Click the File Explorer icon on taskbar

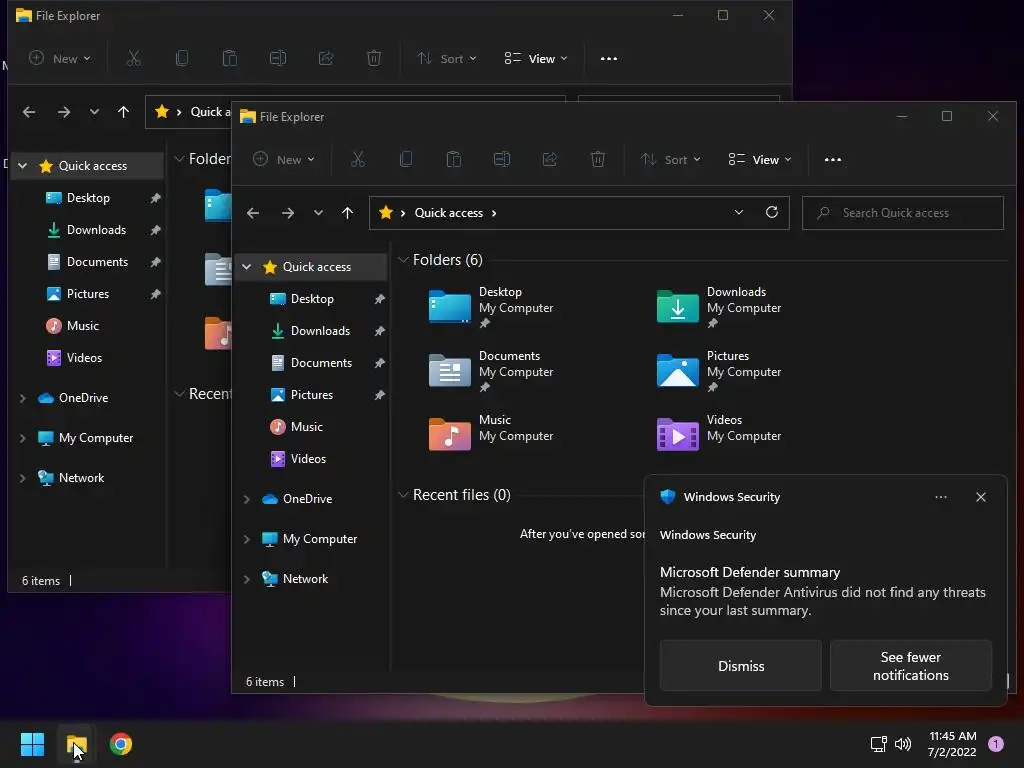76,744
